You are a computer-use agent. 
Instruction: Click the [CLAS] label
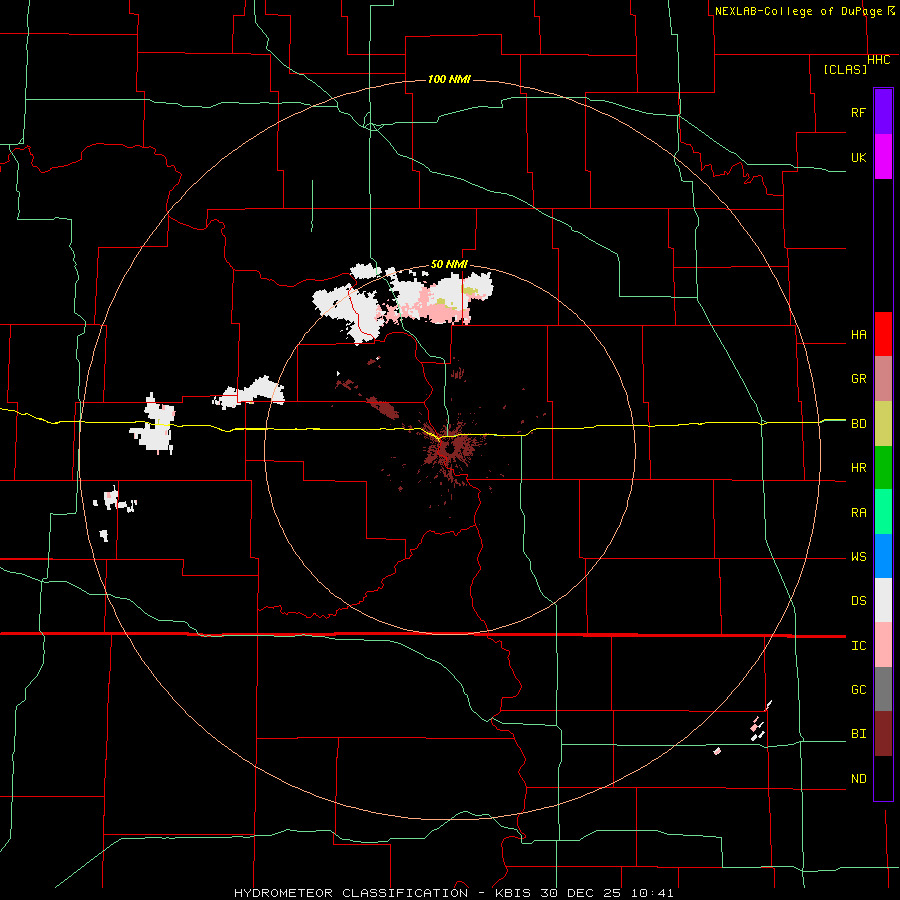click(x=845, y=70)
